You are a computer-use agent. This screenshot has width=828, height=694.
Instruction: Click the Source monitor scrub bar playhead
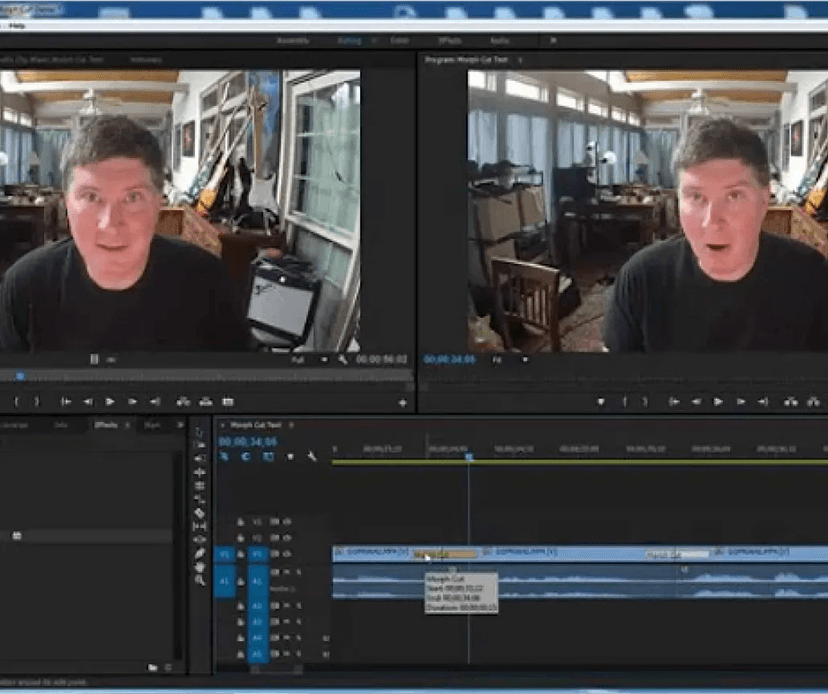click(20, 376)
